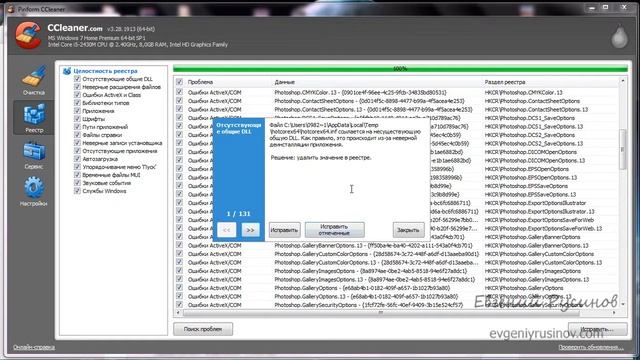Toggle Службы Windows checkbox
The width and height of the screenshot is (640, 360).
(x=77, y=191)
